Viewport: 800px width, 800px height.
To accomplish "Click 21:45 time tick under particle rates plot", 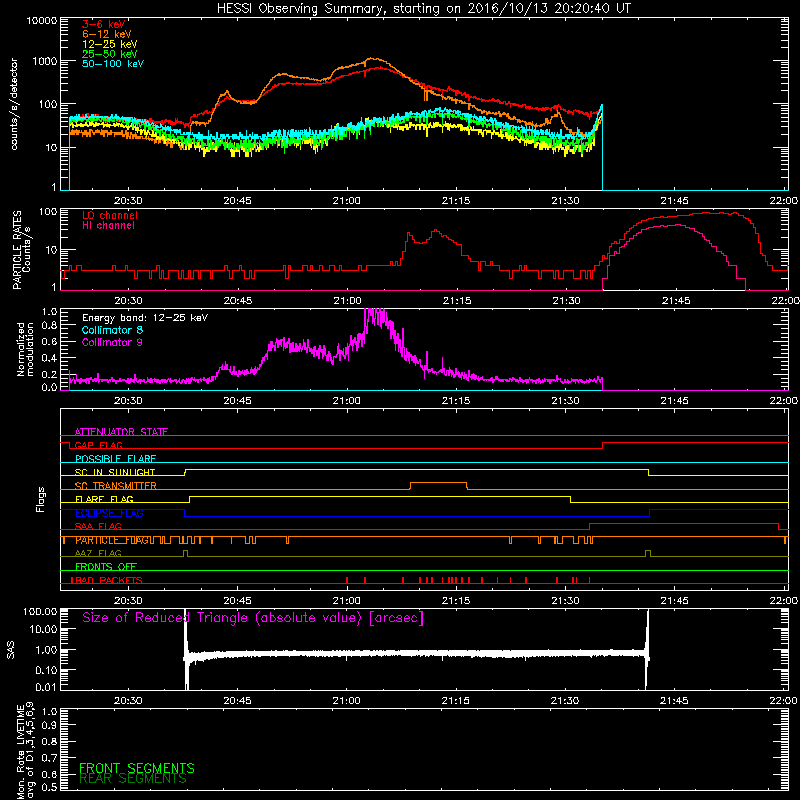I will point(676,301).
